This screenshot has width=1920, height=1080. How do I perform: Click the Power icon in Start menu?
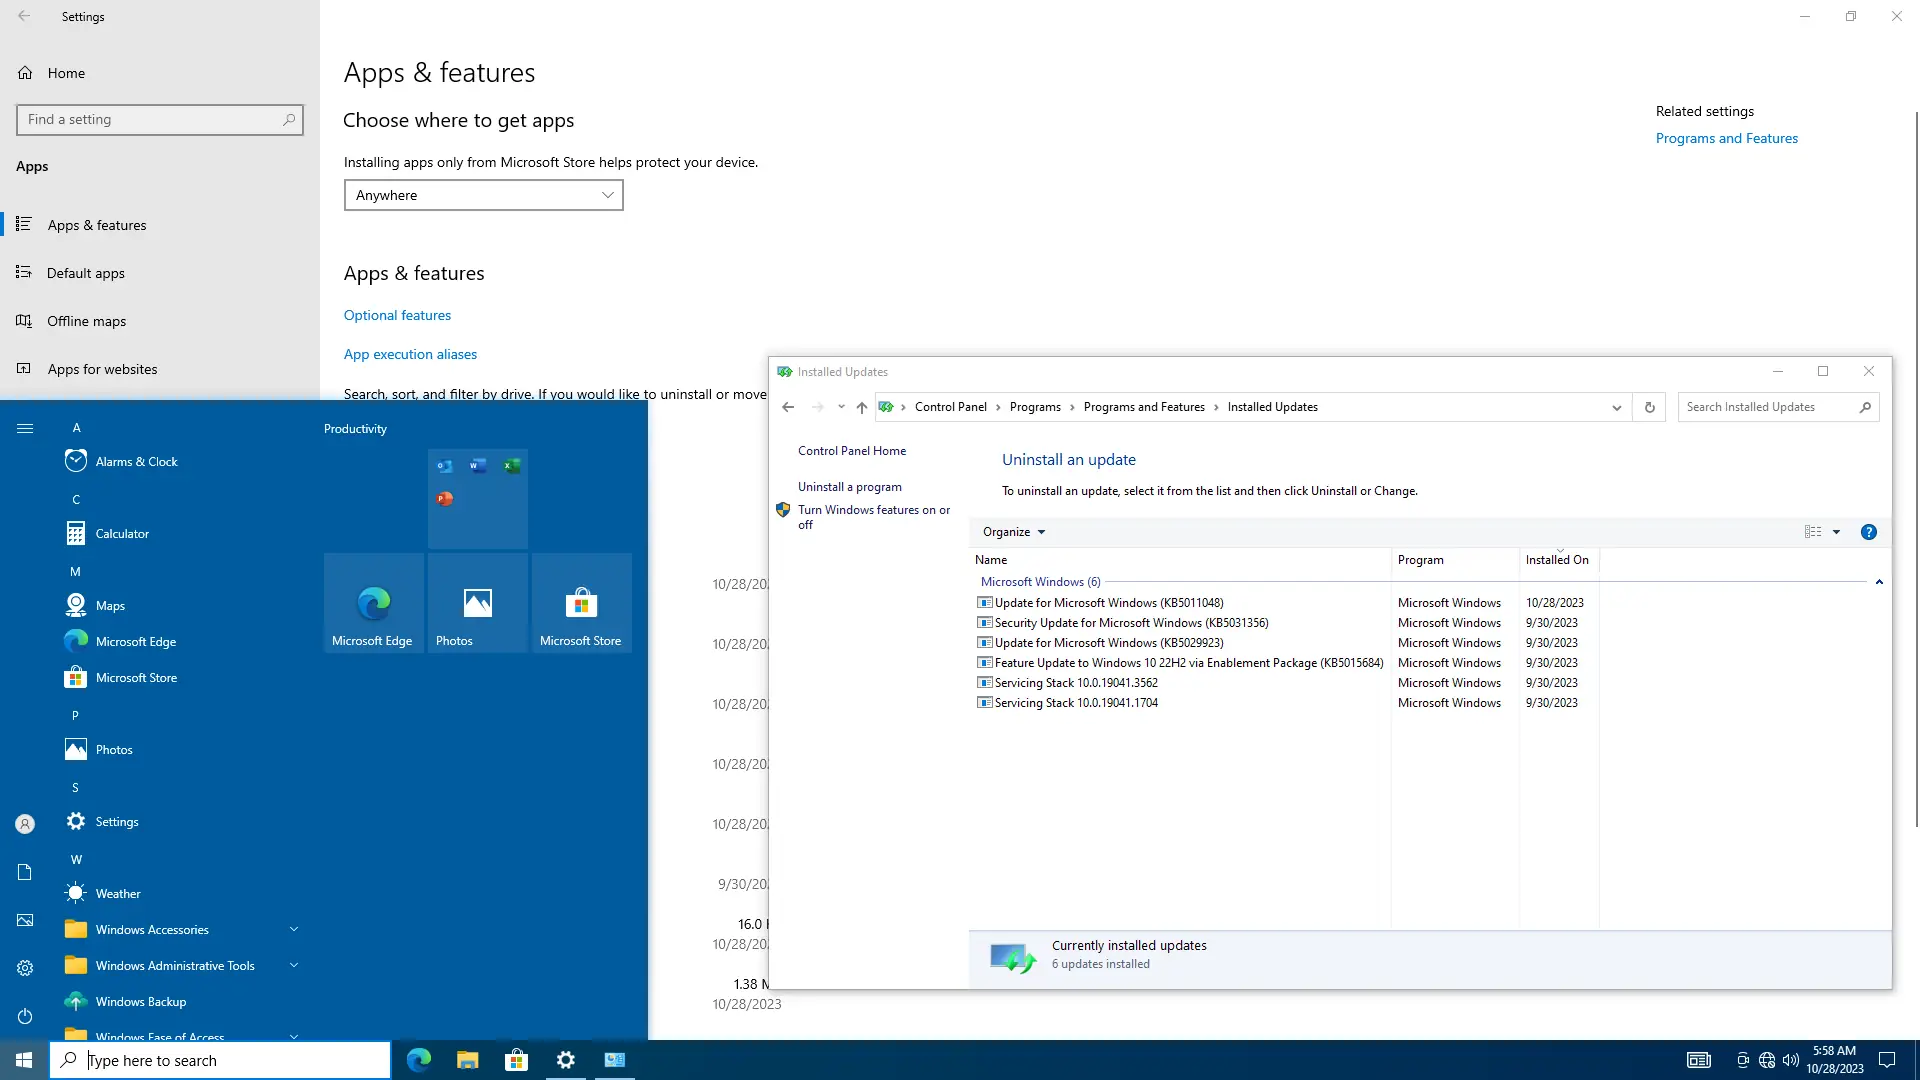[x=25, y=1016]
